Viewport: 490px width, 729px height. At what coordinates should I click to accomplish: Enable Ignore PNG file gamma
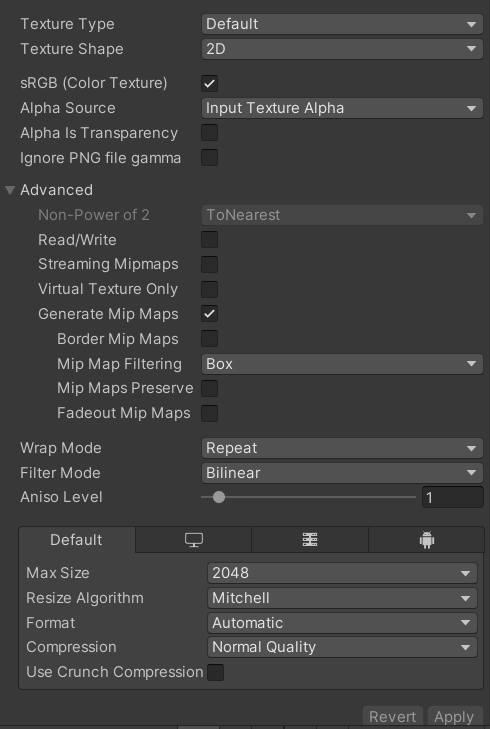tap(209, 158)
